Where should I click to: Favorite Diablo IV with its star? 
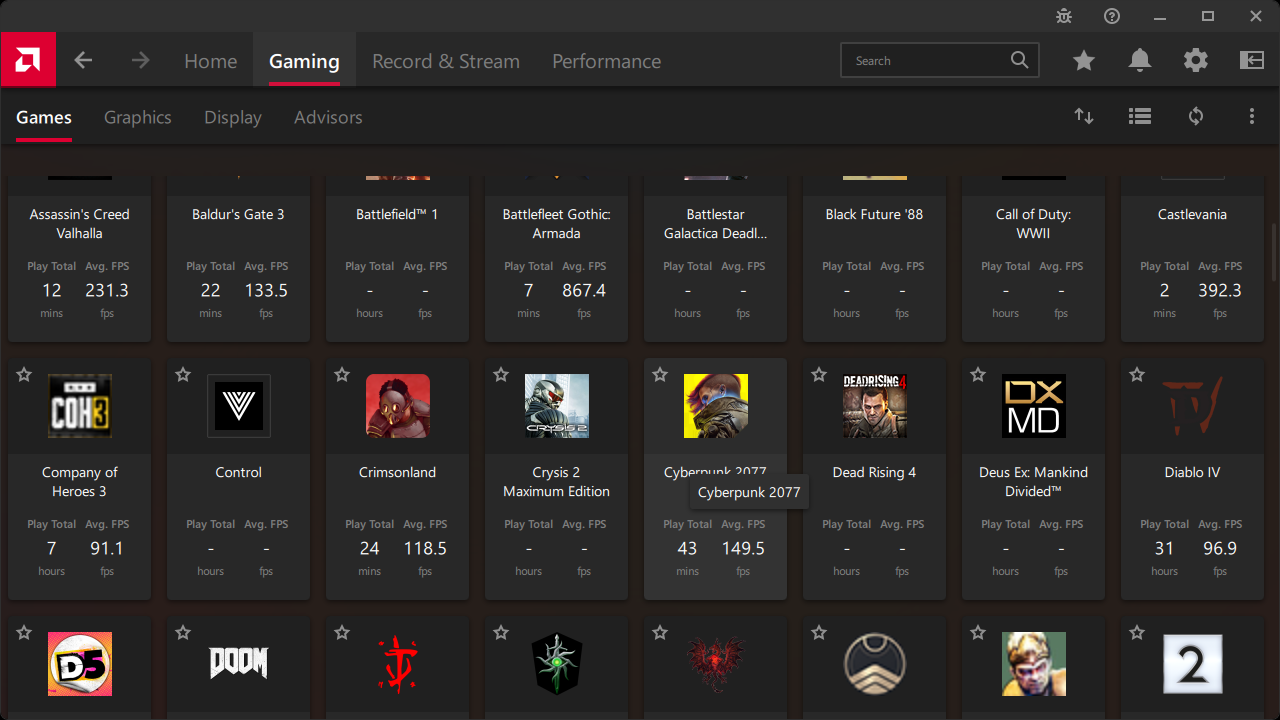[1137, 375]
